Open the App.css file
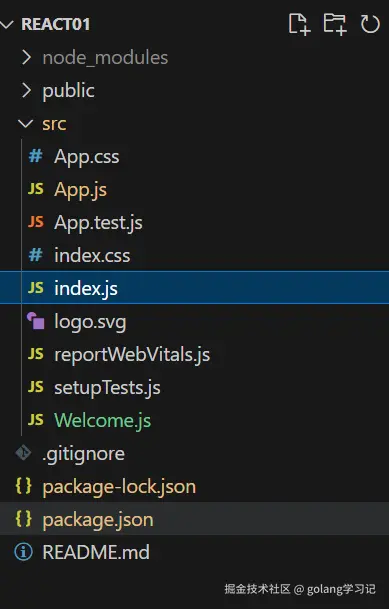Viewport: 389px width, 609px height. click(x=87, y=157)
